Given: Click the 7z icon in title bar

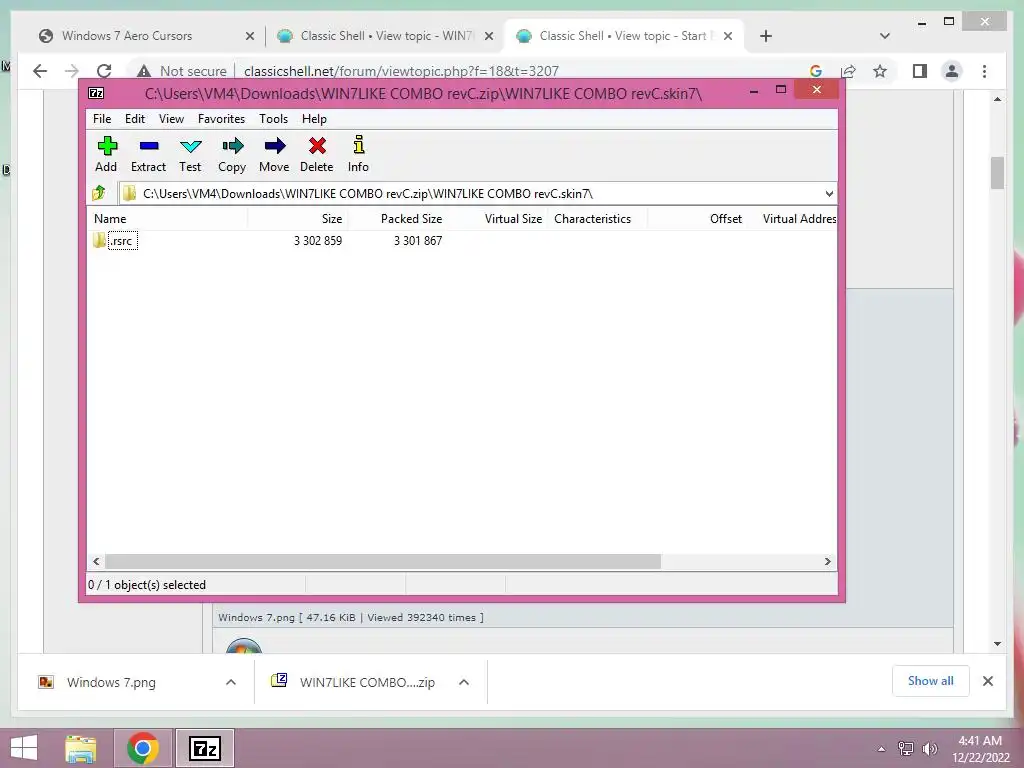Looking at the screenshot, I should (x=96, y=93).
